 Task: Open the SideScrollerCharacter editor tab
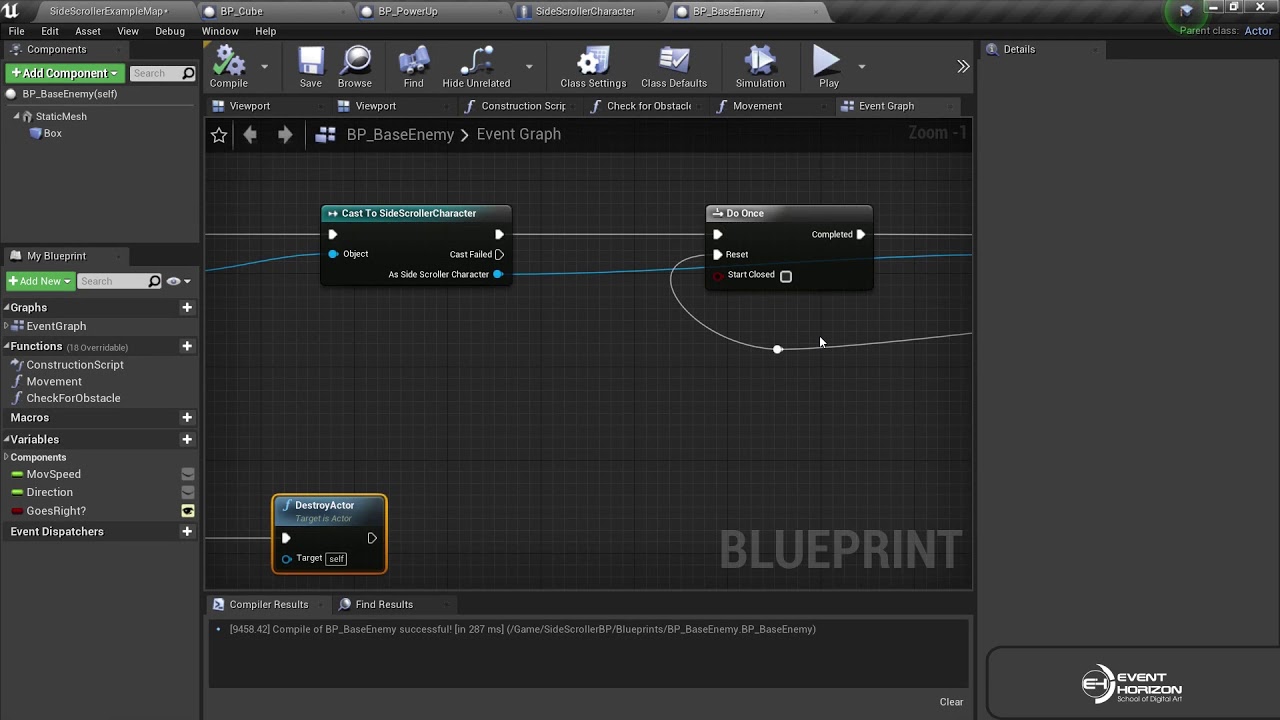[x=585, y=11]
